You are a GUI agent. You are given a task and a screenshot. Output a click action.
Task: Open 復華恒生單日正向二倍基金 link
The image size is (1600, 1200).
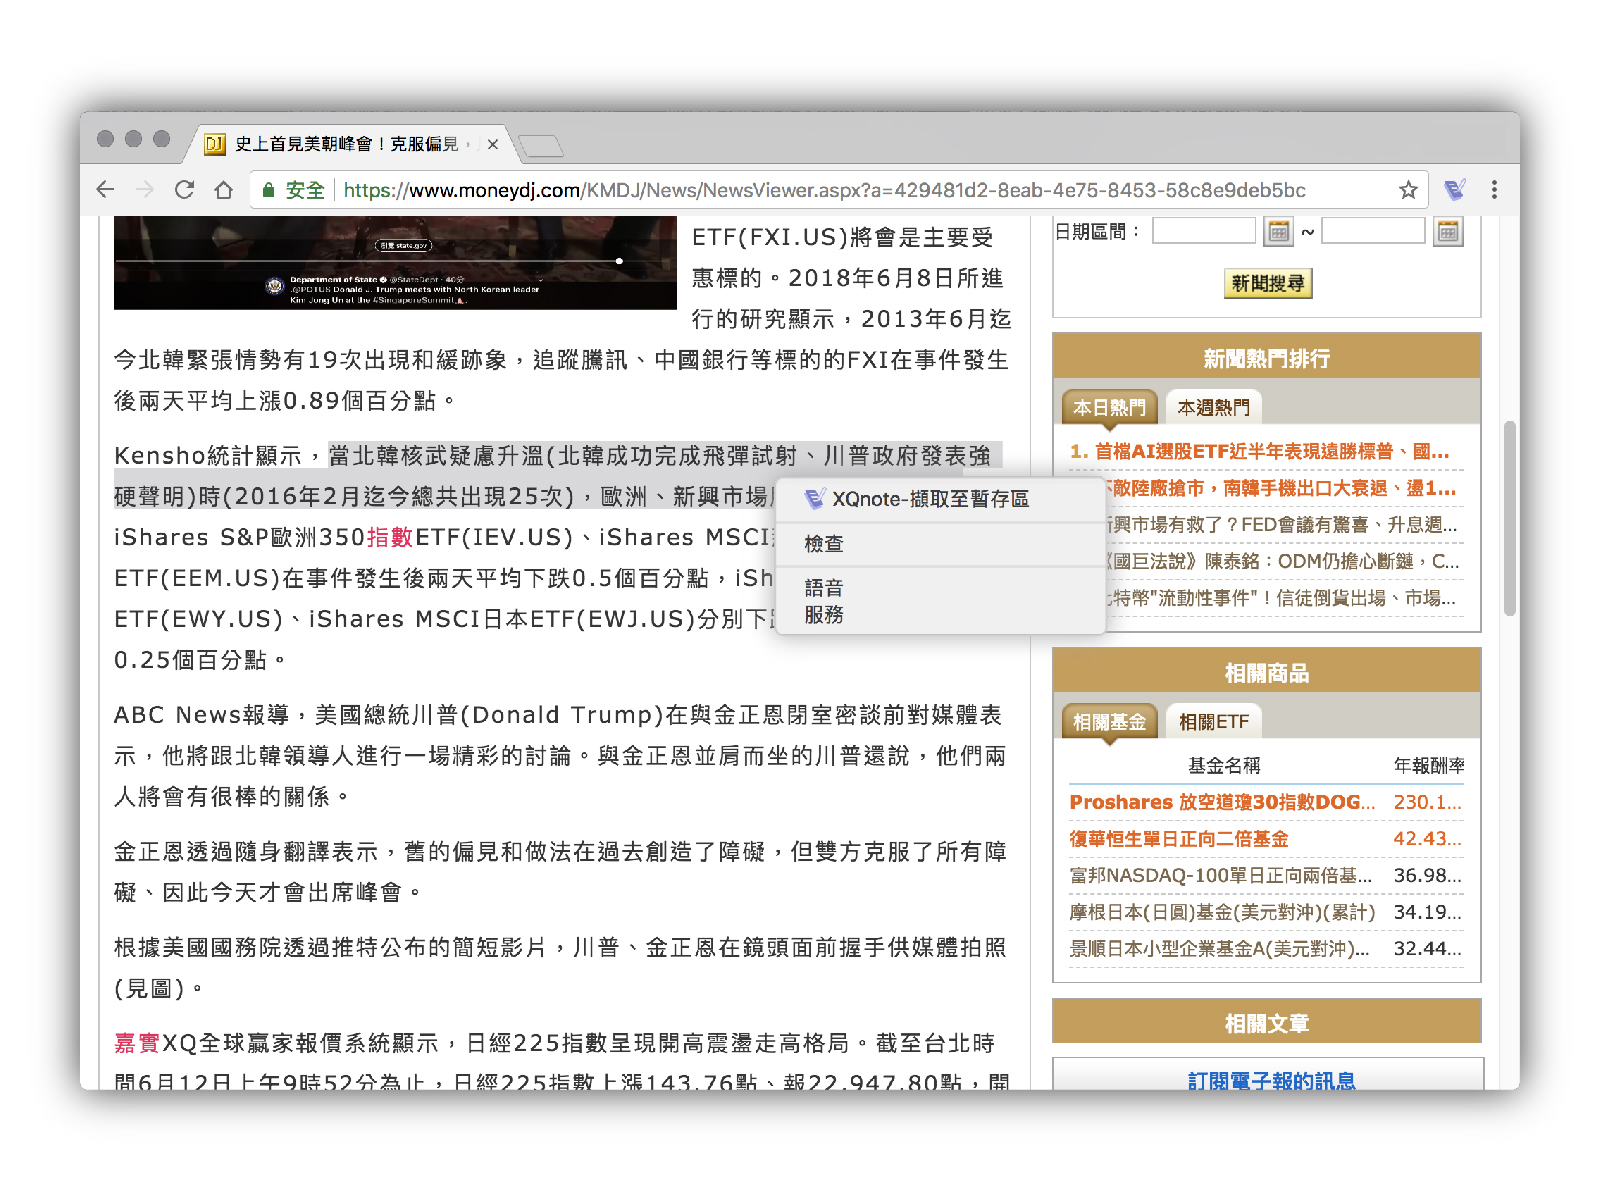(x=1179, y=838)
